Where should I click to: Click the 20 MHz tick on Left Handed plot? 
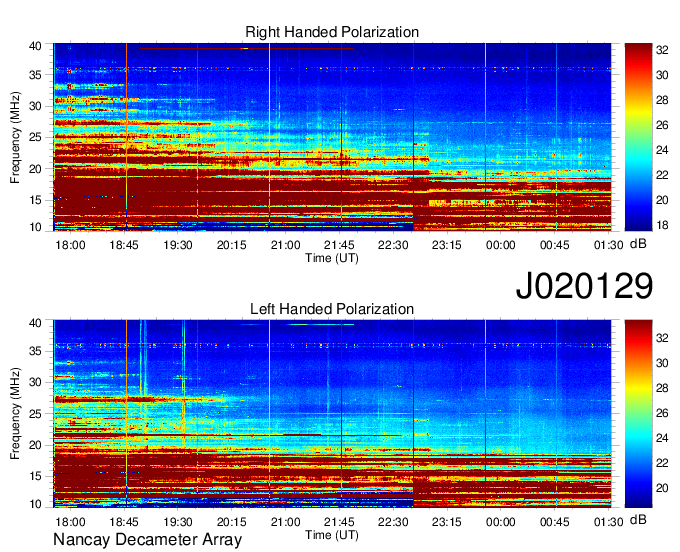[x=36, y=445]
